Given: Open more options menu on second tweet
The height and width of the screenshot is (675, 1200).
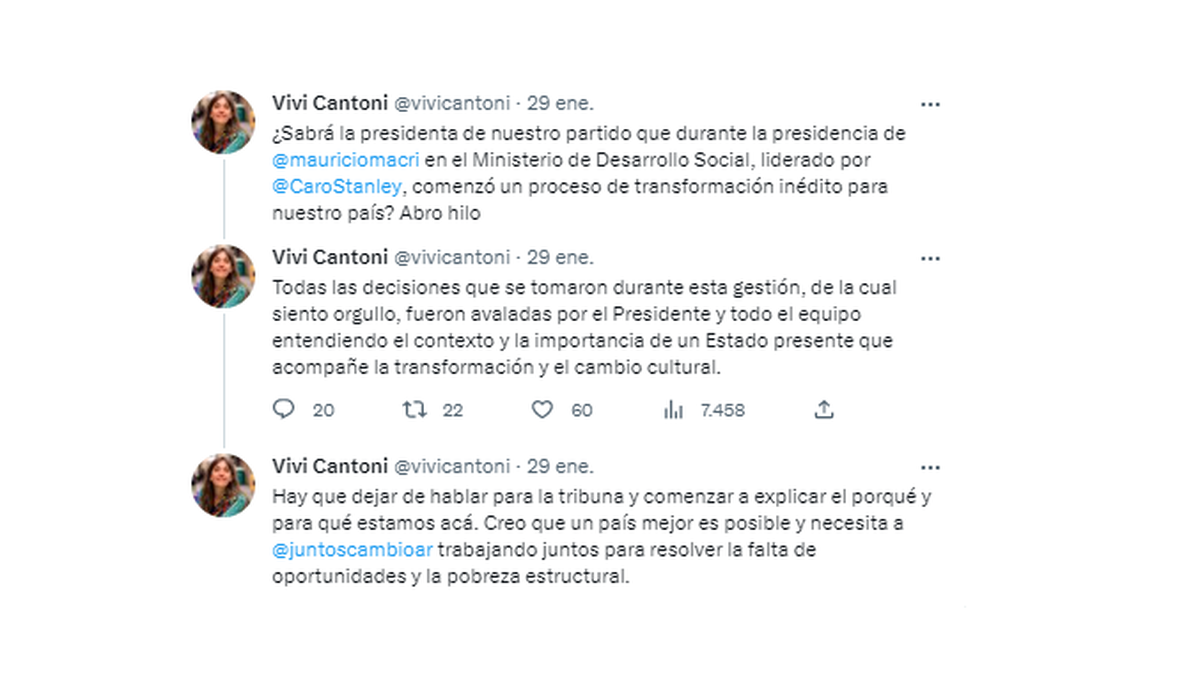Looking at the screenshot, I should 930,259.
